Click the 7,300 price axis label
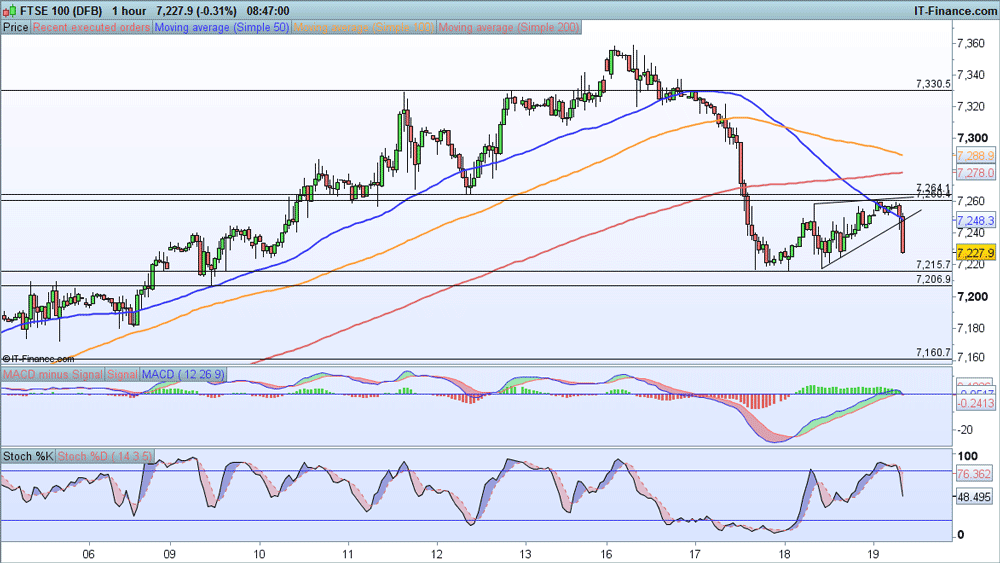 [972, 138]
